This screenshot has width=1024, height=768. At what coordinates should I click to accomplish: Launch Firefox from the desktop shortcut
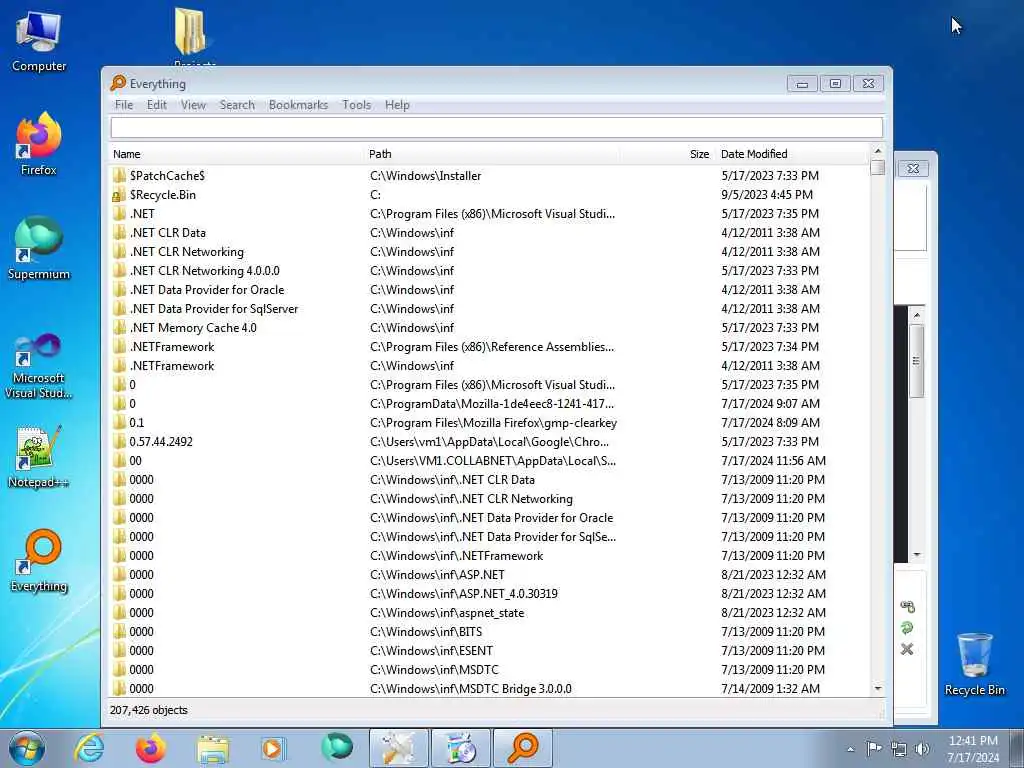click(39, 144)
